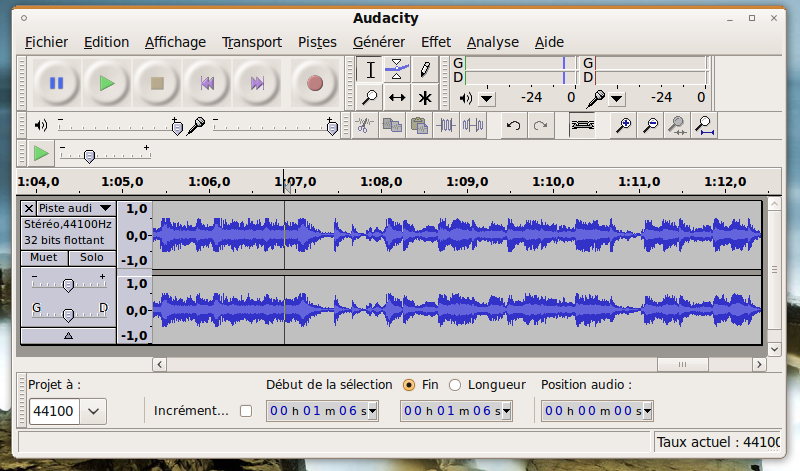The height and width of the screenshot is (471, 800).
Task: Click the Fit Selection zoom icon
Action: 678,125
